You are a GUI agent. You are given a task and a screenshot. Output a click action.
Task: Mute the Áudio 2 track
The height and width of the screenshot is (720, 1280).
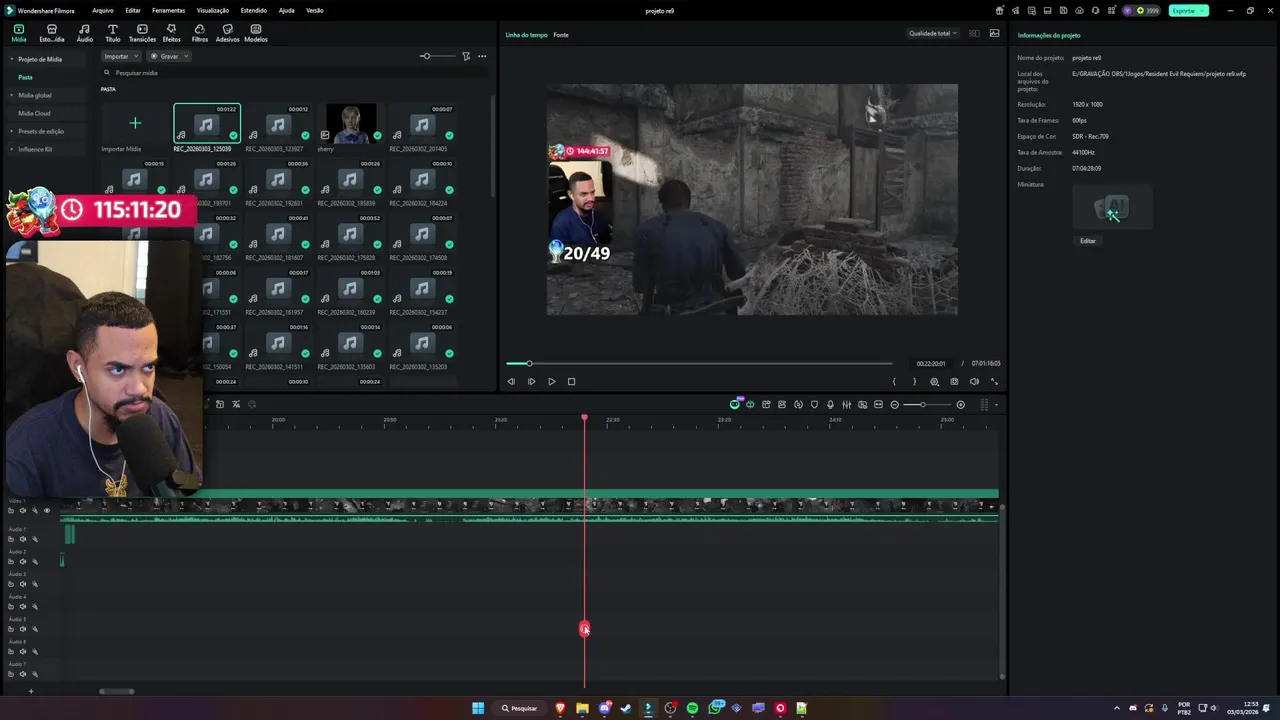(x=23, y=561)
